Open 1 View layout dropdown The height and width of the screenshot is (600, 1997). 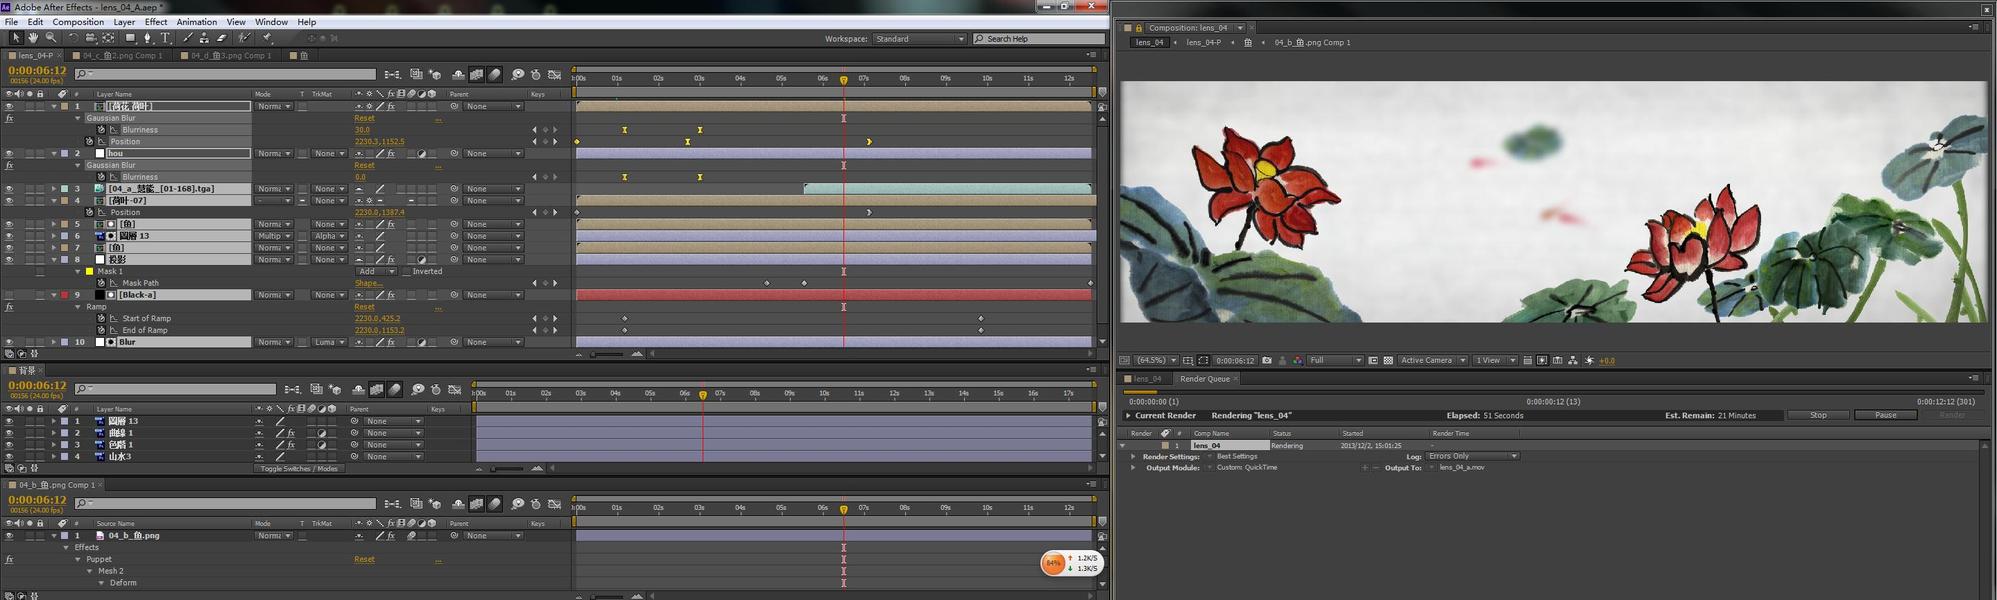coord(1494,360)
